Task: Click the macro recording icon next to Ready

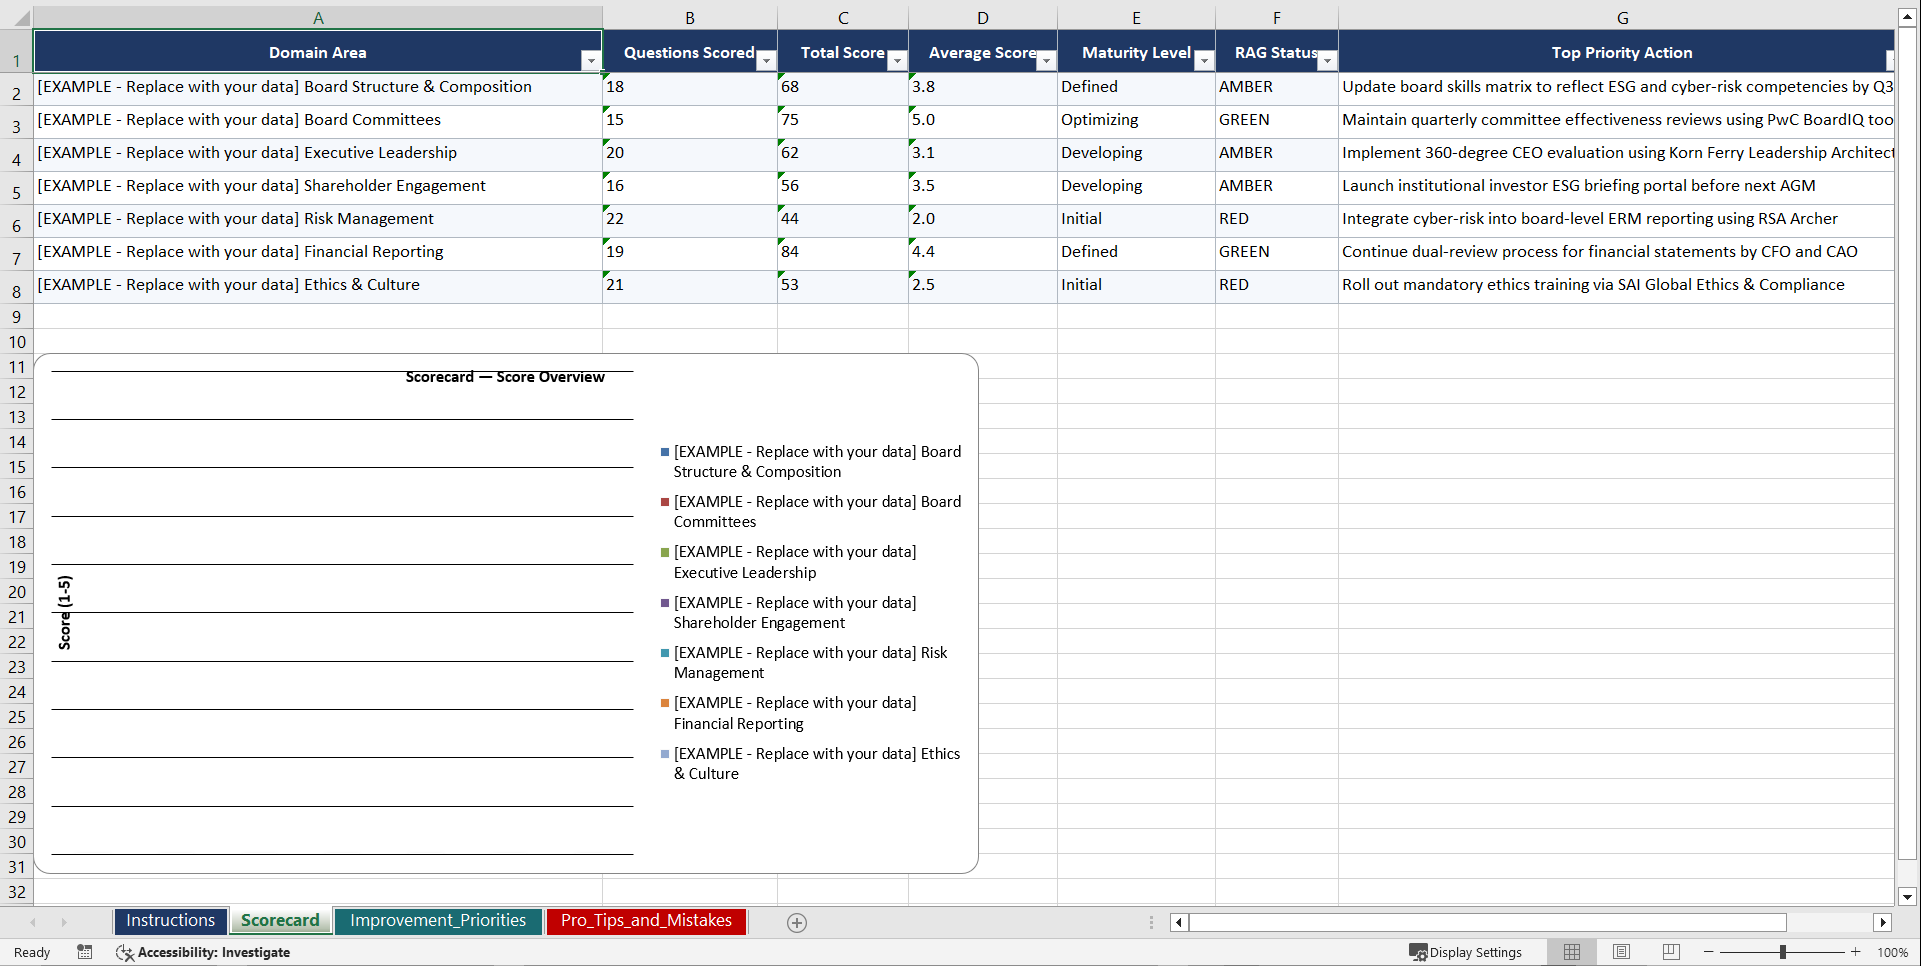Action: point(85,952)
